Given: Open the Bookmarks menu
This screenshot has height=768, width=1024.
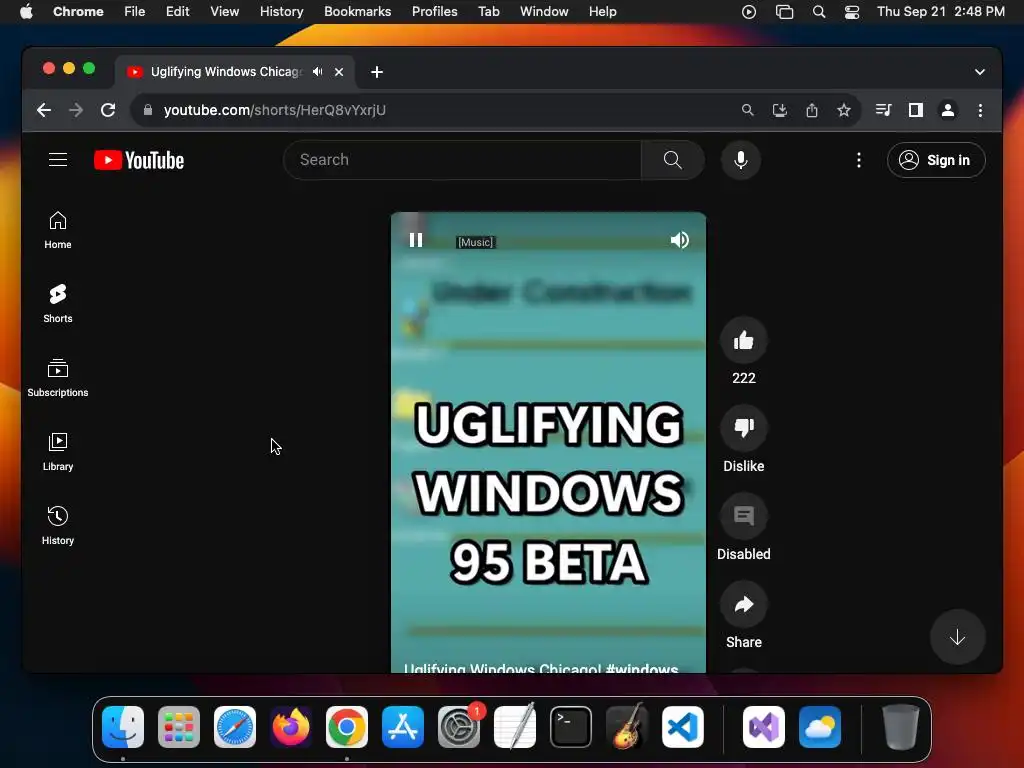Looking at the screenshot, I should pos(357,12).
